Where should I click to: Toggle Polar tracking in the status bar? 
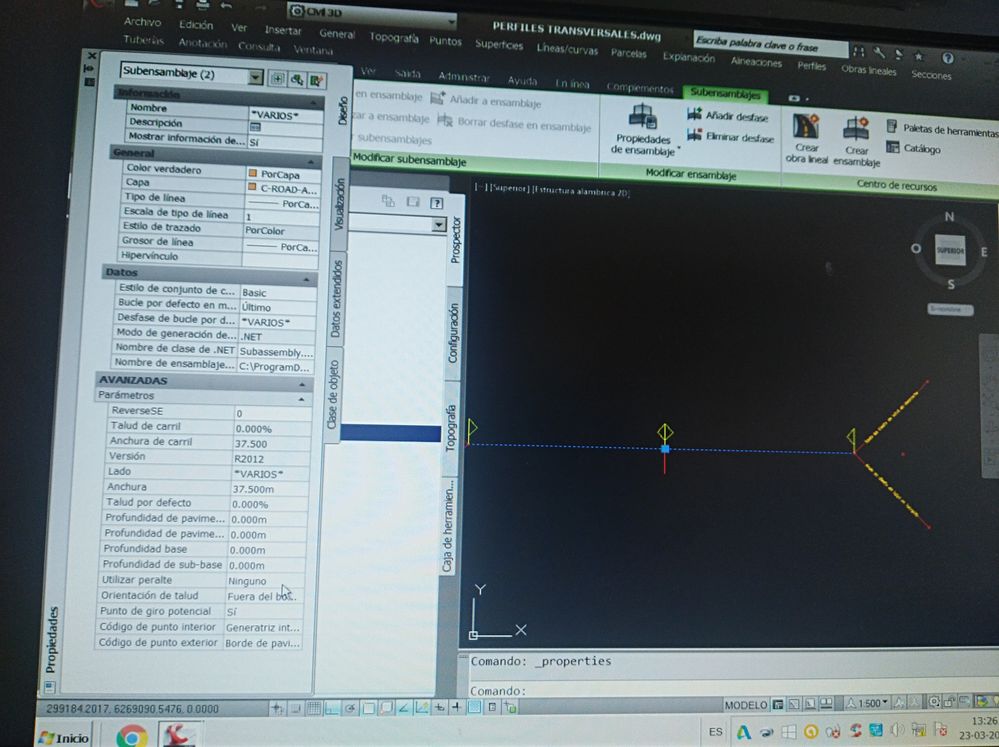click(x=350, y=707)
